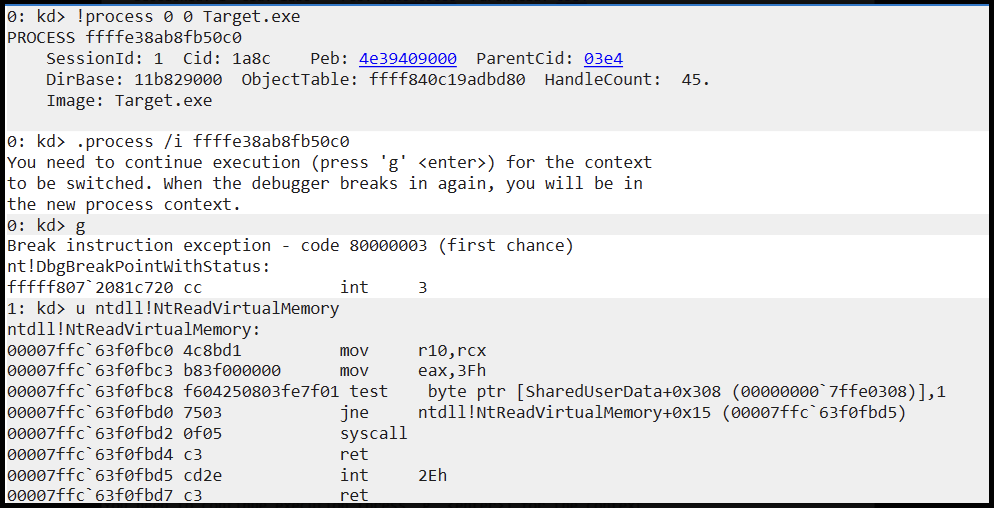Click the 'u ntdll!NtReadVirtualMemory' command line

173,308
